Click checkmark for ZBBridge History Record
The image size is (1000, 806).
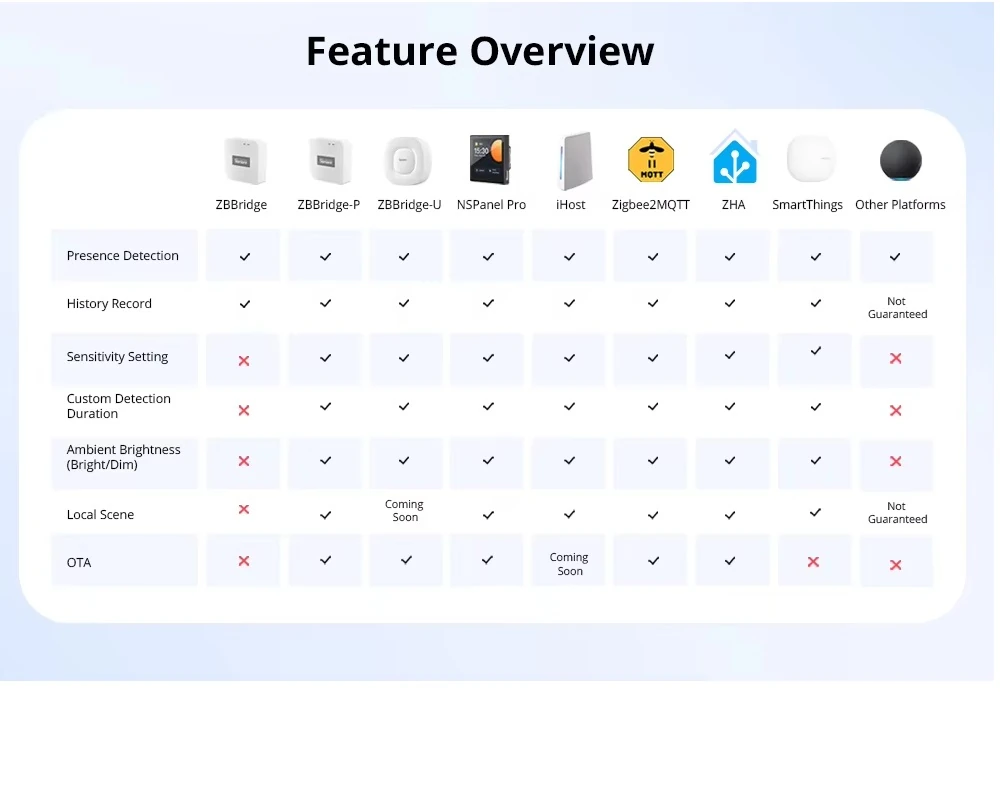[x=245, y=304]
